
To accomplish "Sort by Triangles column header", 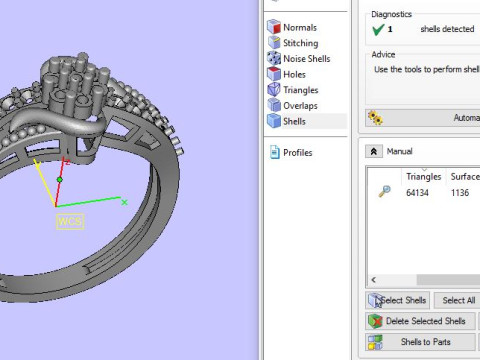I will 423,176.
